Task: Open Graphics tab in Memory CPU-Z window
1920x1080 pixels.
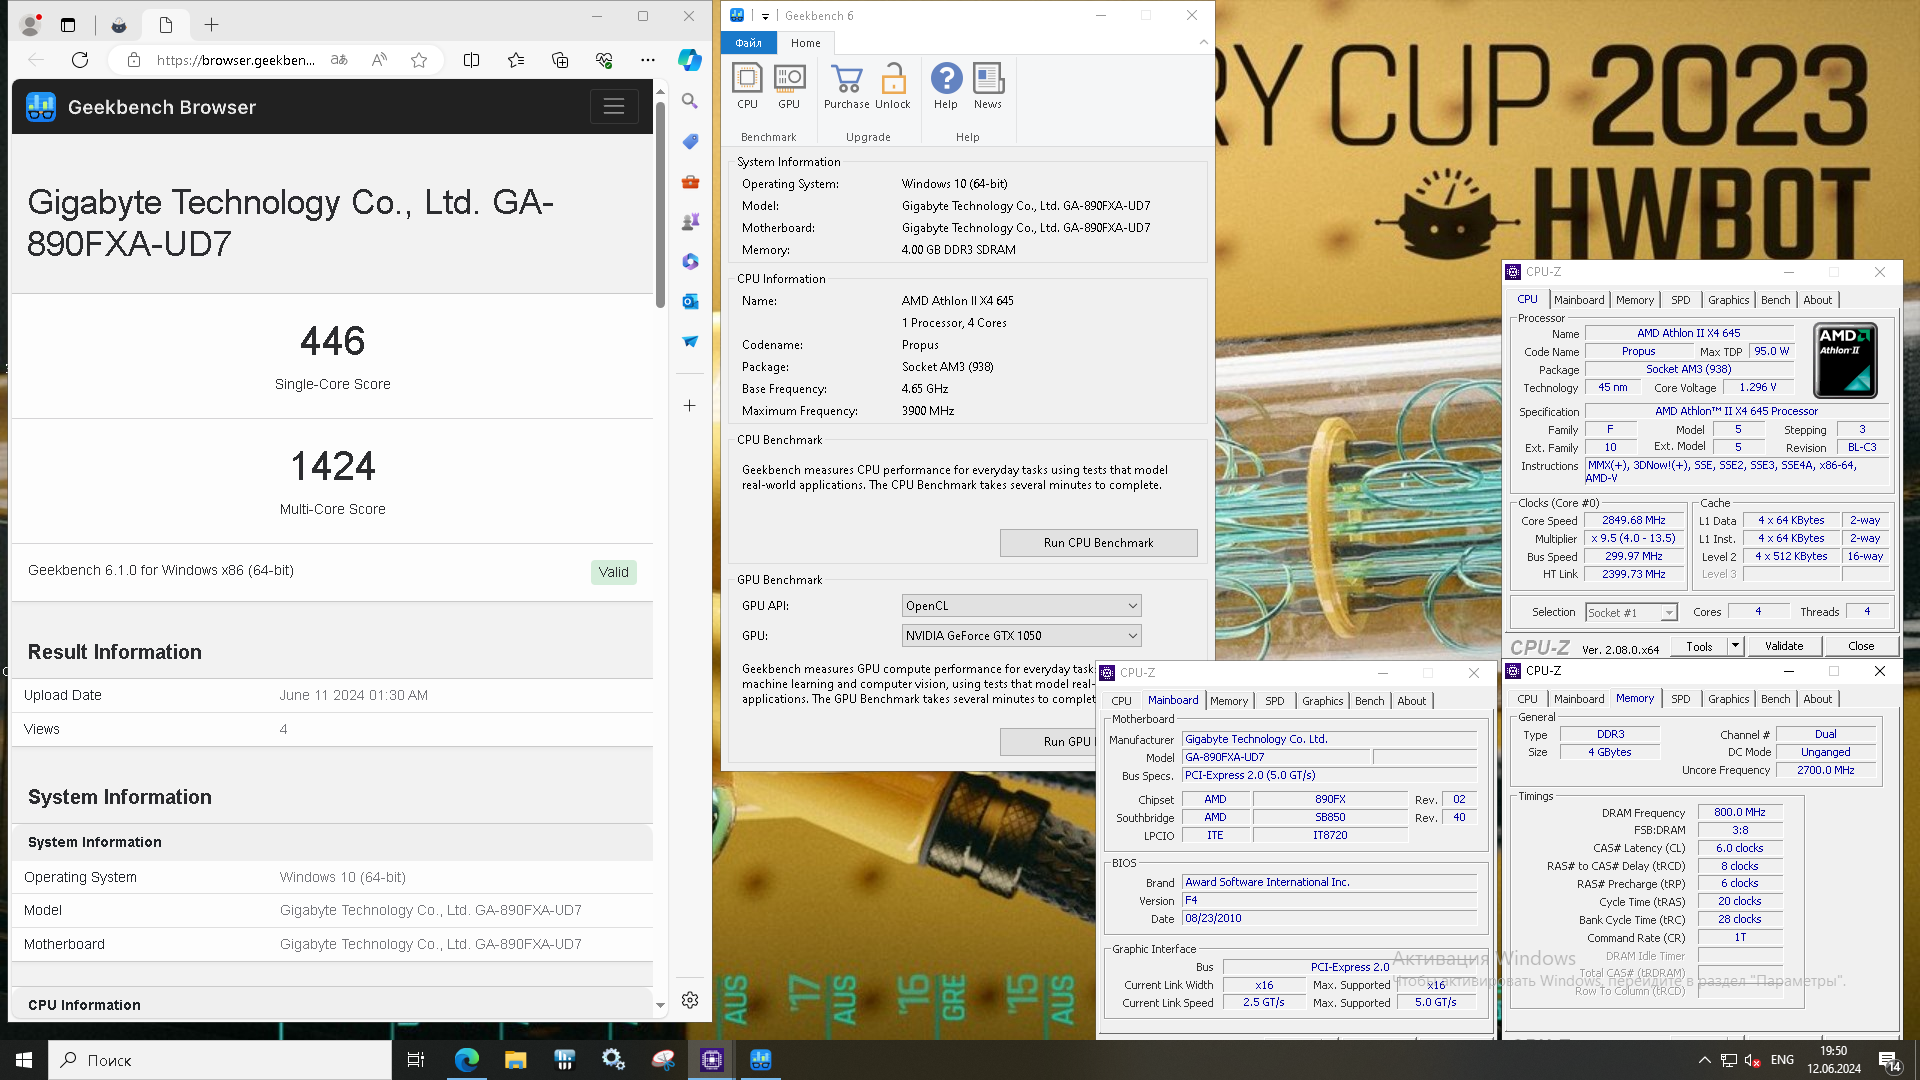Action: 1729,699
